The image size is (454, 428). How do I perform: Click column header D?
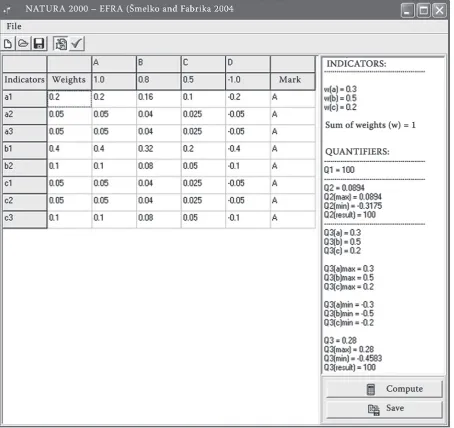[248, 64]
